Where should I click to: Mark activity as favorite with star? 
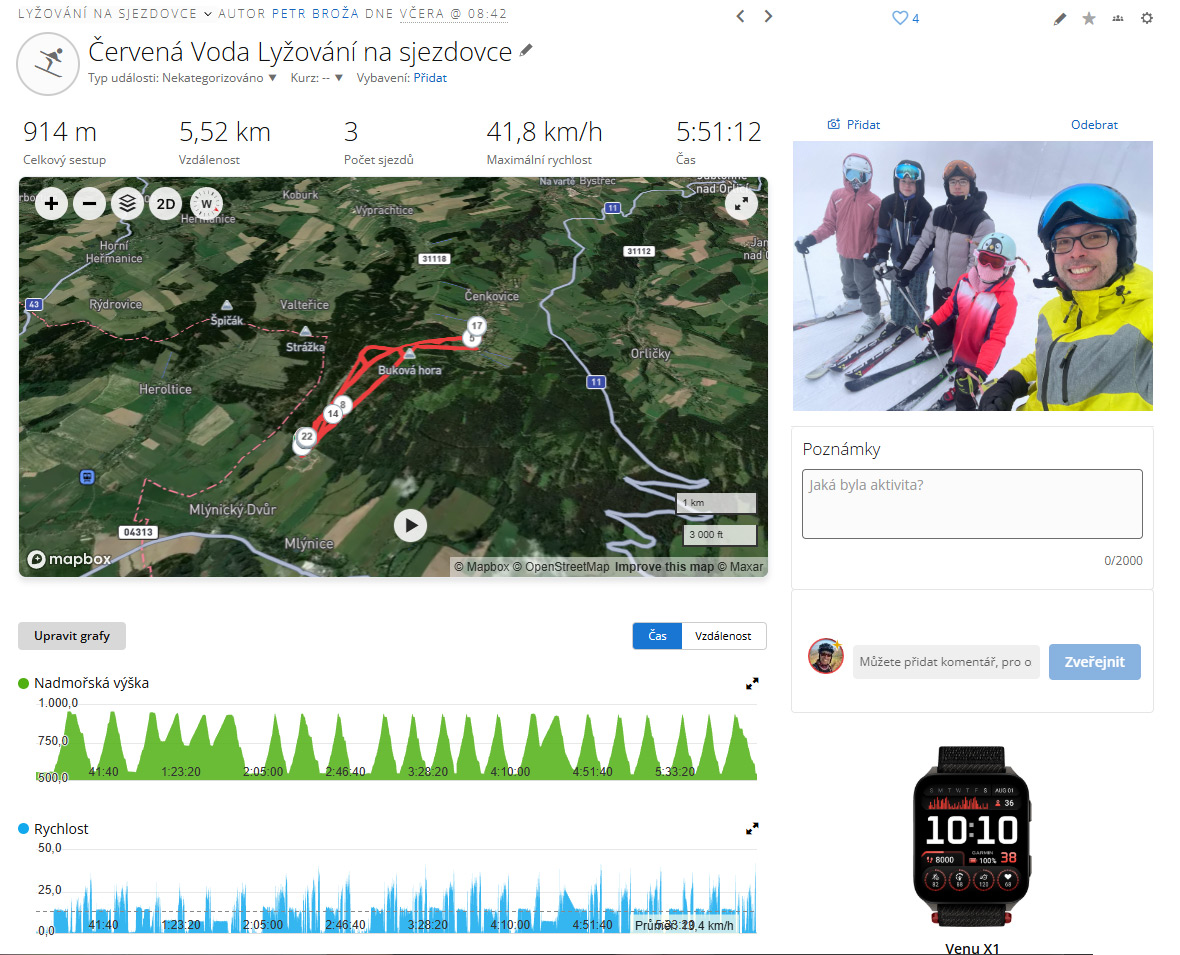(1089, 18)
